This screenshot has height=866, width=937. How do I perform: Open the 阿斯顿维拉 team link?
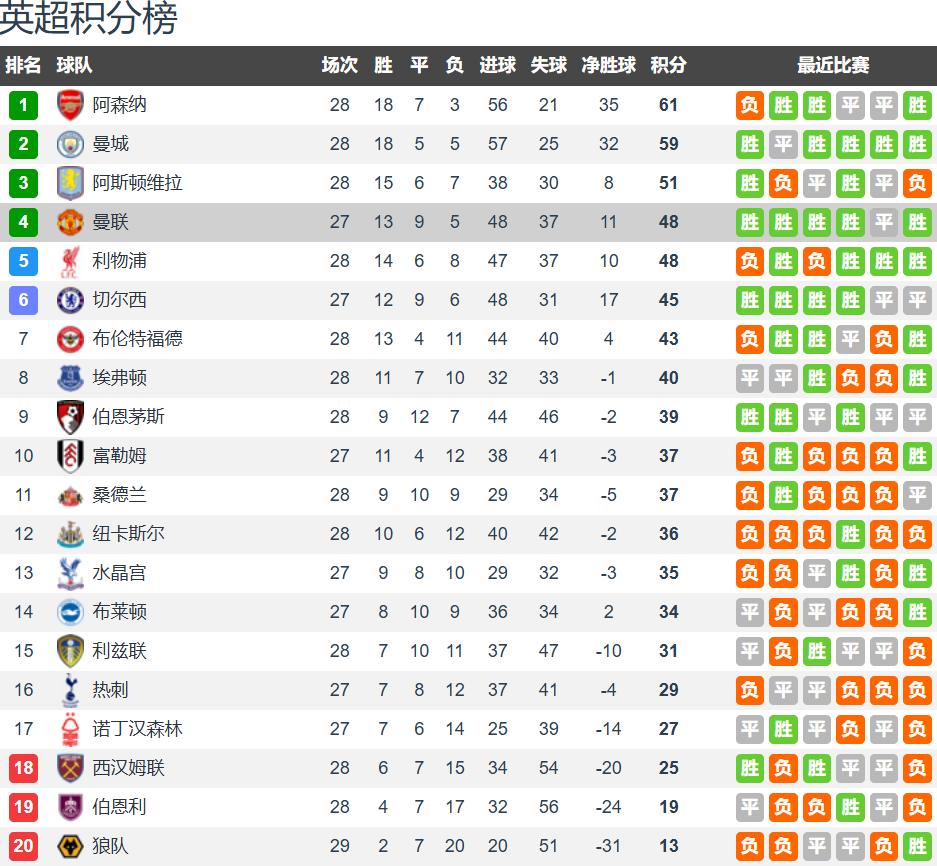tap(137, 183)
